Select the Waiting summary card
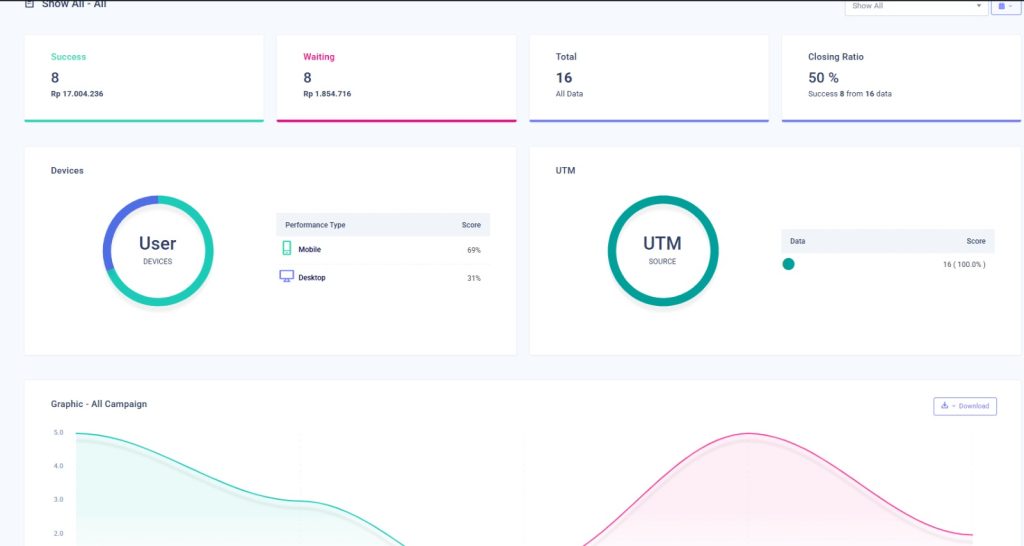The height and width of the screenshot is (546, 1024). point(396,77)
